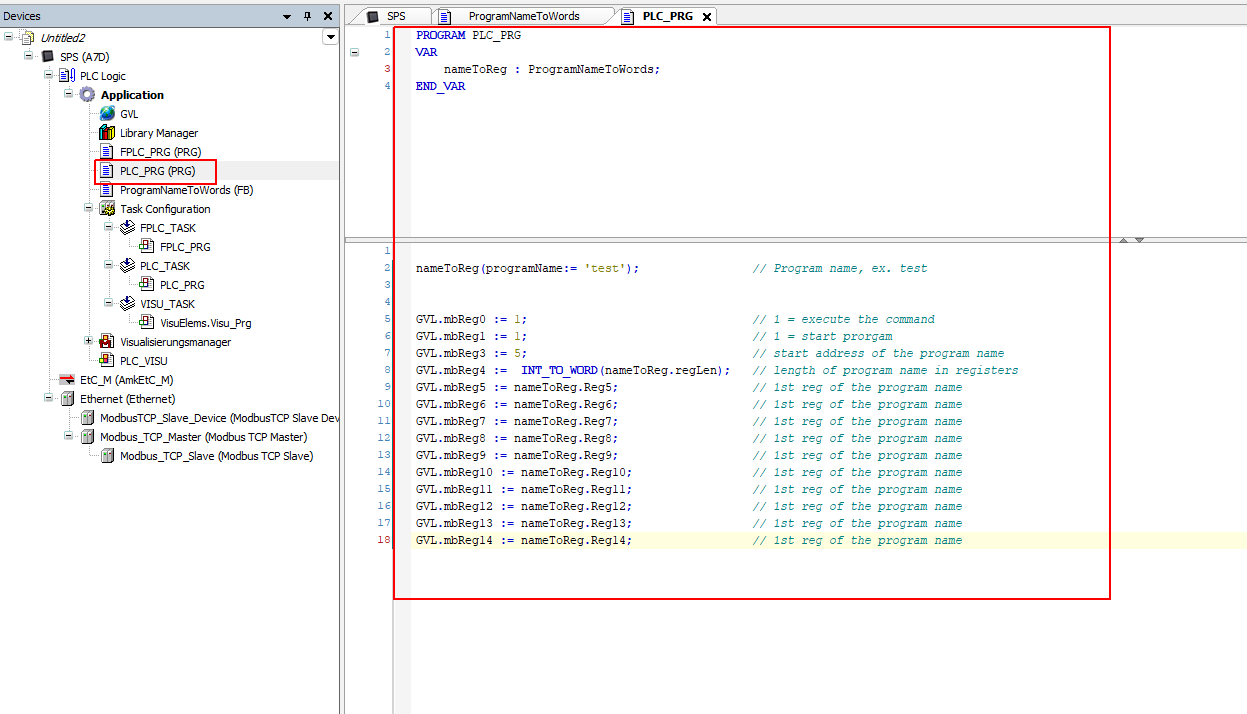Click the 'GVL.mbReg0 := 1;' statement
This screenshot has width=1247, height=714.
(x=472, y=319)
